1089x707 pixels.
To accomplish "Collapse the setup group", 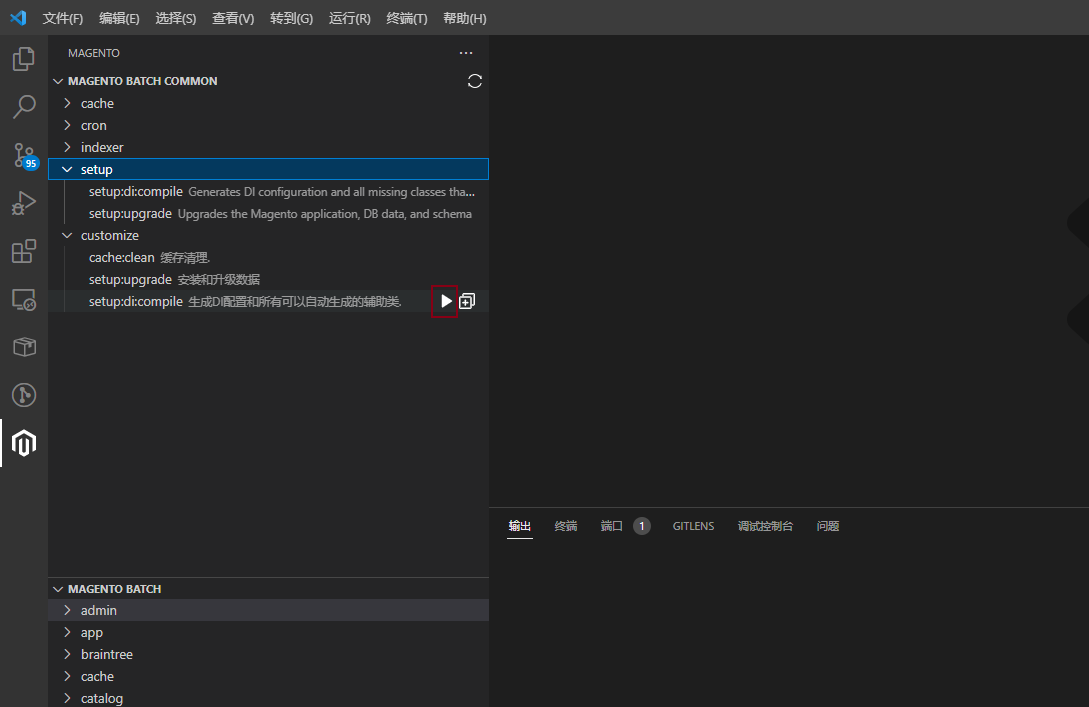I will click(67, 169).
